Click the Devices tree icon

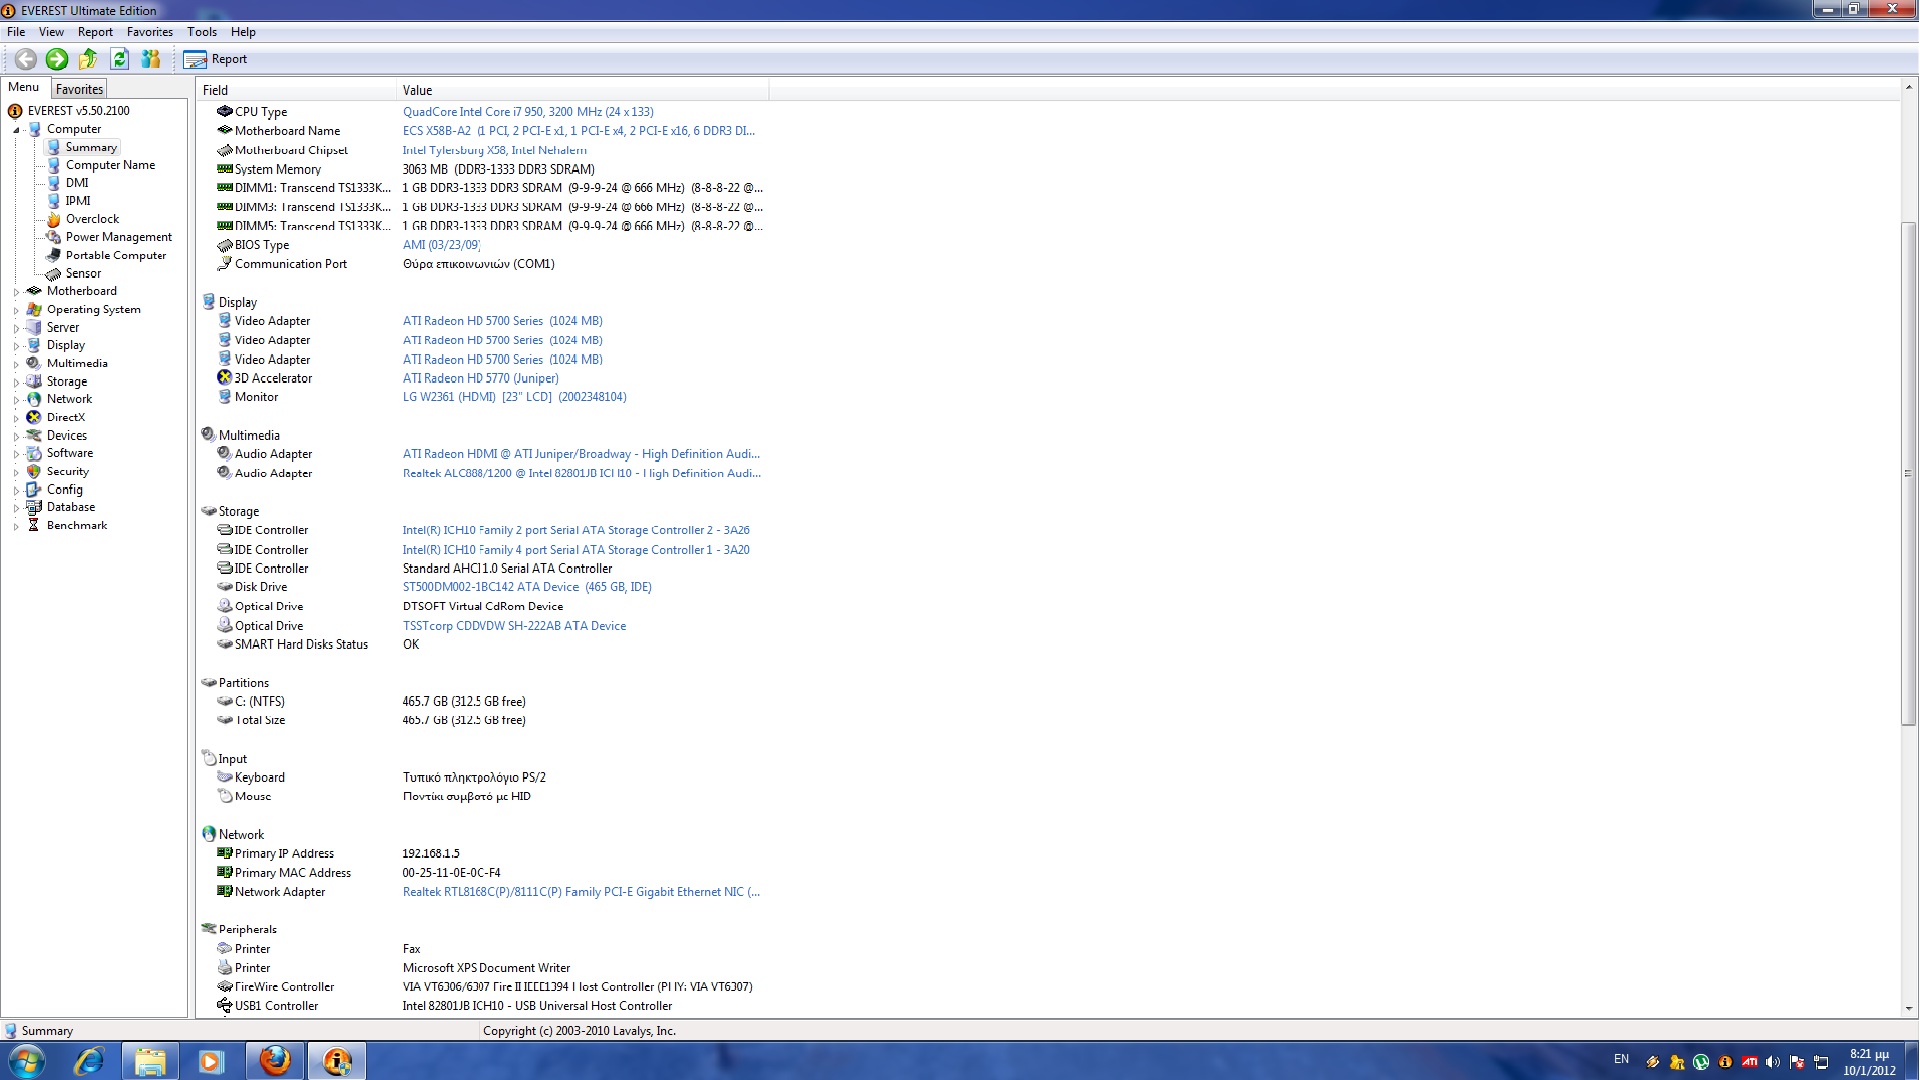(34, 435)
